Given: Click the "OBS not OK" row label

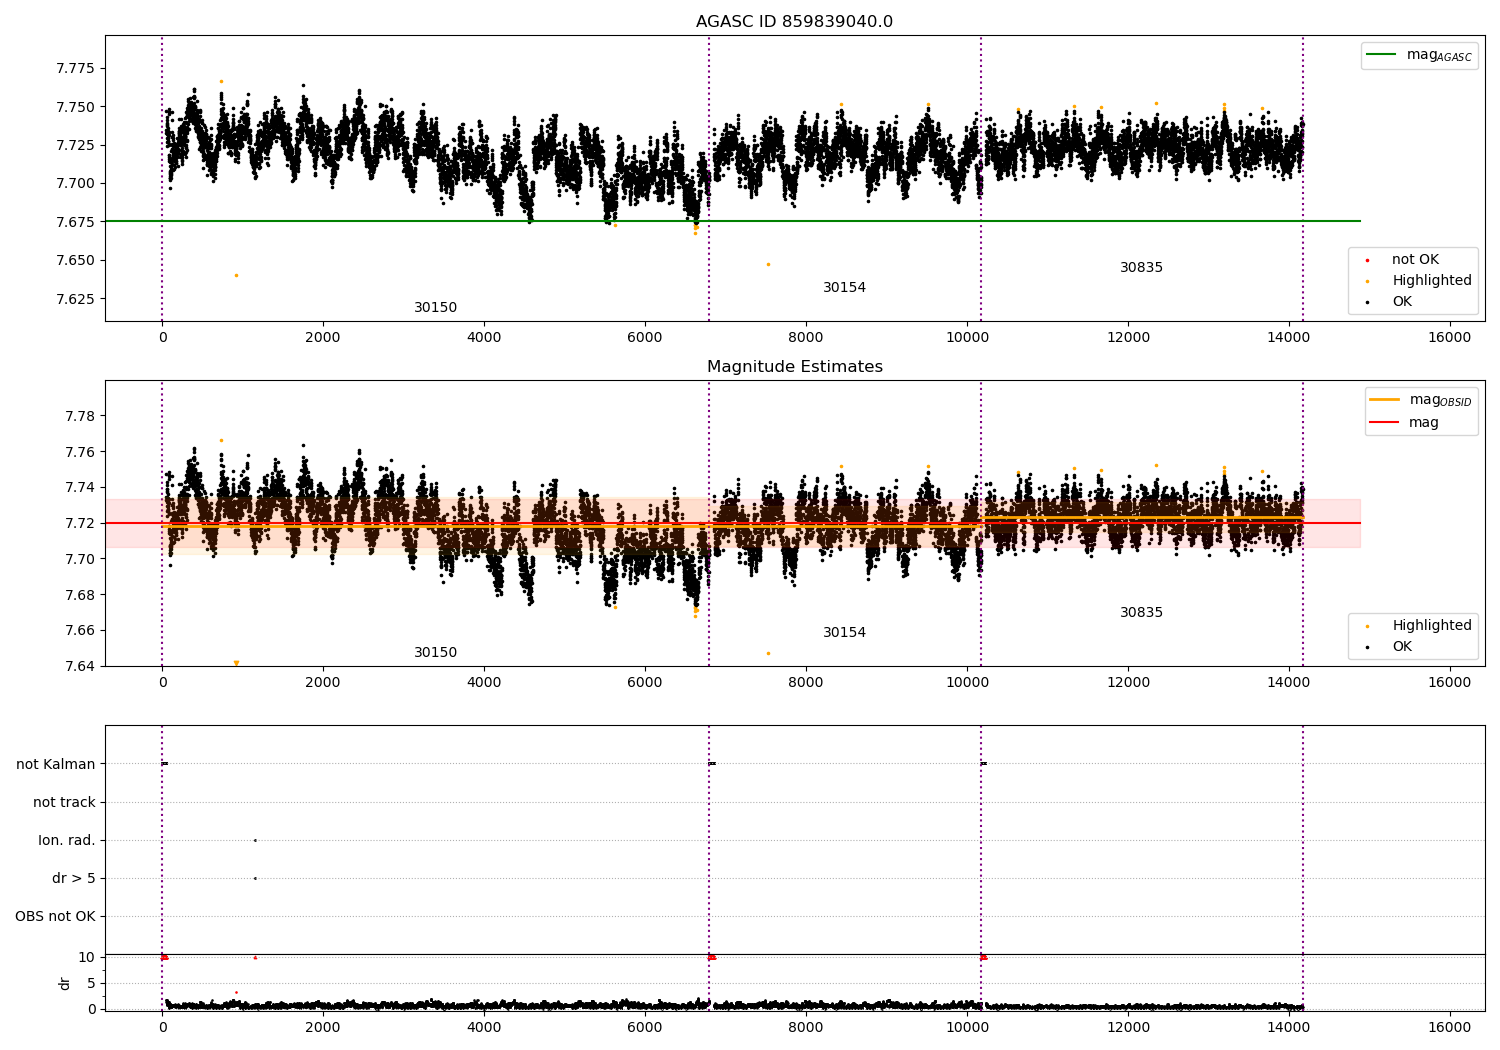Looking at the screenshot, I should (55, 916).
